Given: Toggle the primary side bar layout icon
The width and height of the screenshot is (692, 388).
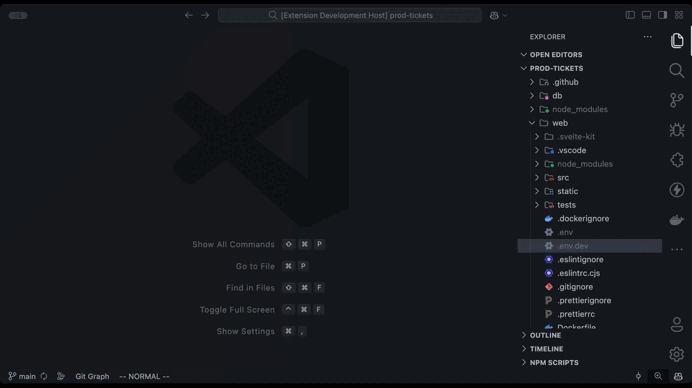Looking at the screenshot, I should click(x=630, y=15).
